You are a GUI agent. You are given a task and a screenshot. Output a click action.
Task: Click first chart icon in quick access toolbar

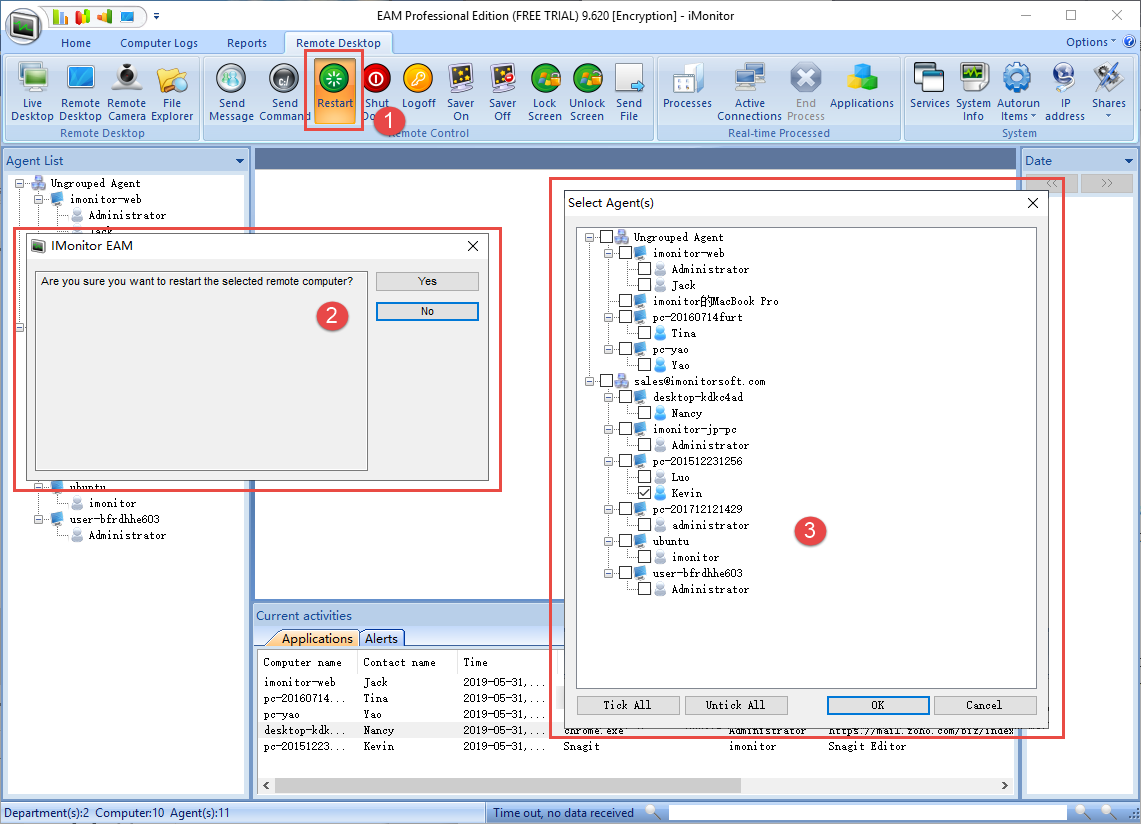(60, 16)
